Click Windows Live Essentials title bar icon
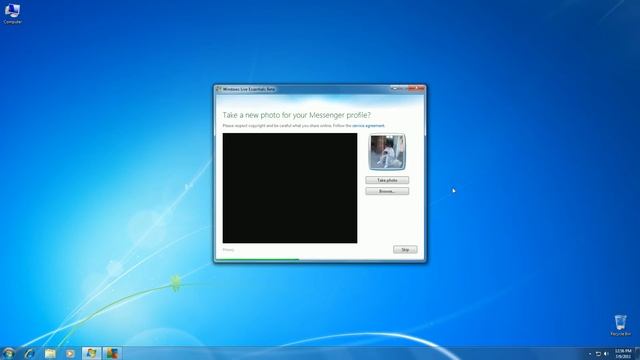The height and width of the screenshot is (360, 640). (219, 89)
